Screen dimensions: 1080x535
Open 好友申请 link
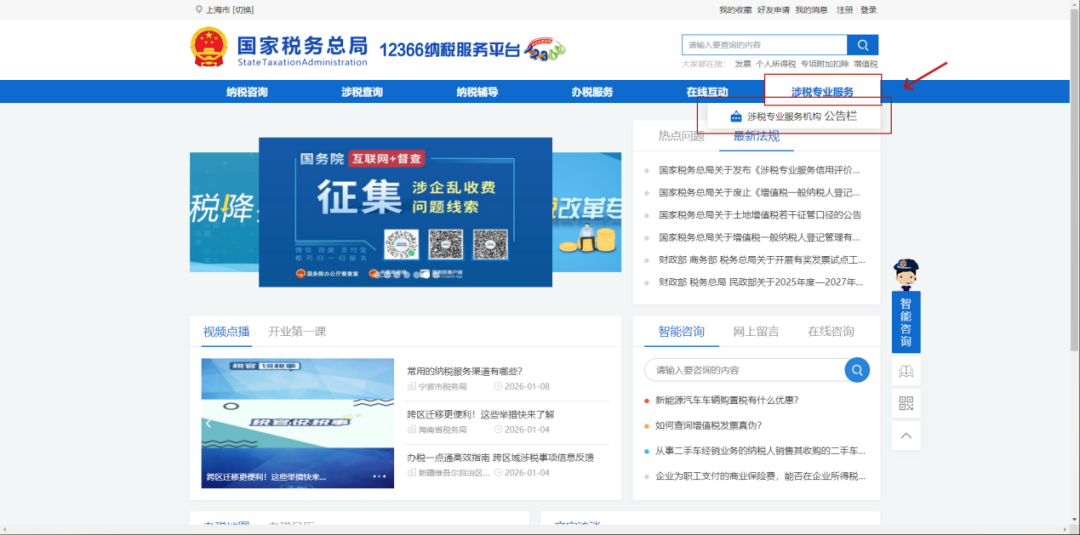coord(773,10)
